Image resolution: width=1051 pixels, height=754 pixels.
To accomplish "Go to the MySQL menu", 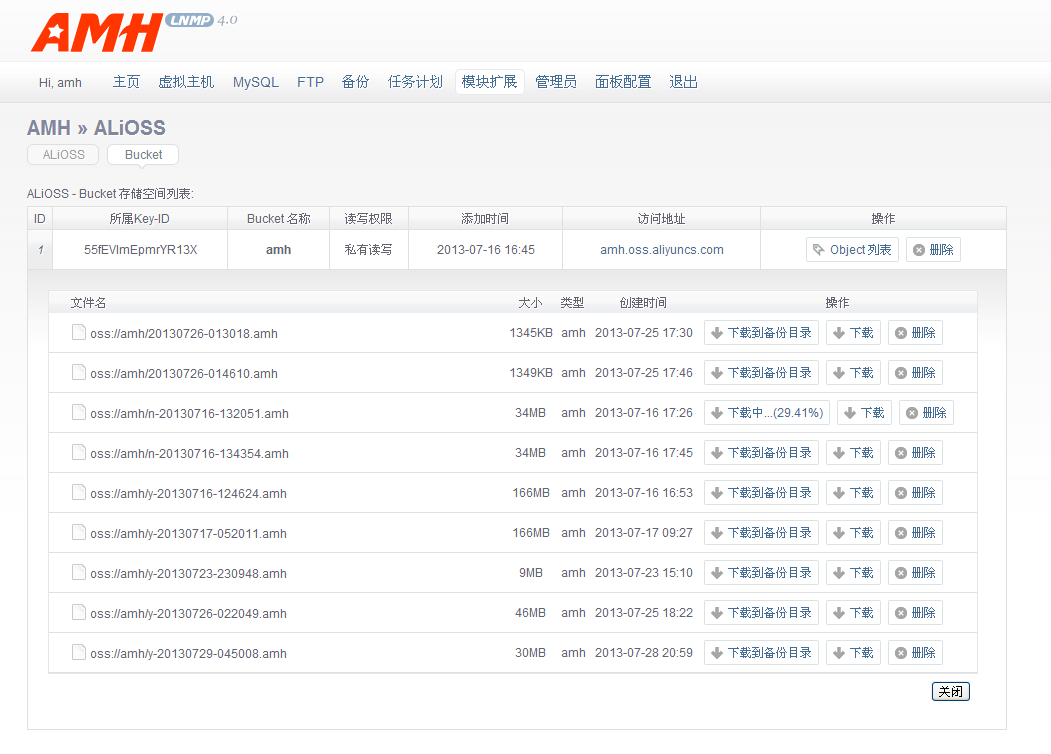I will click(x=256, y=82).
